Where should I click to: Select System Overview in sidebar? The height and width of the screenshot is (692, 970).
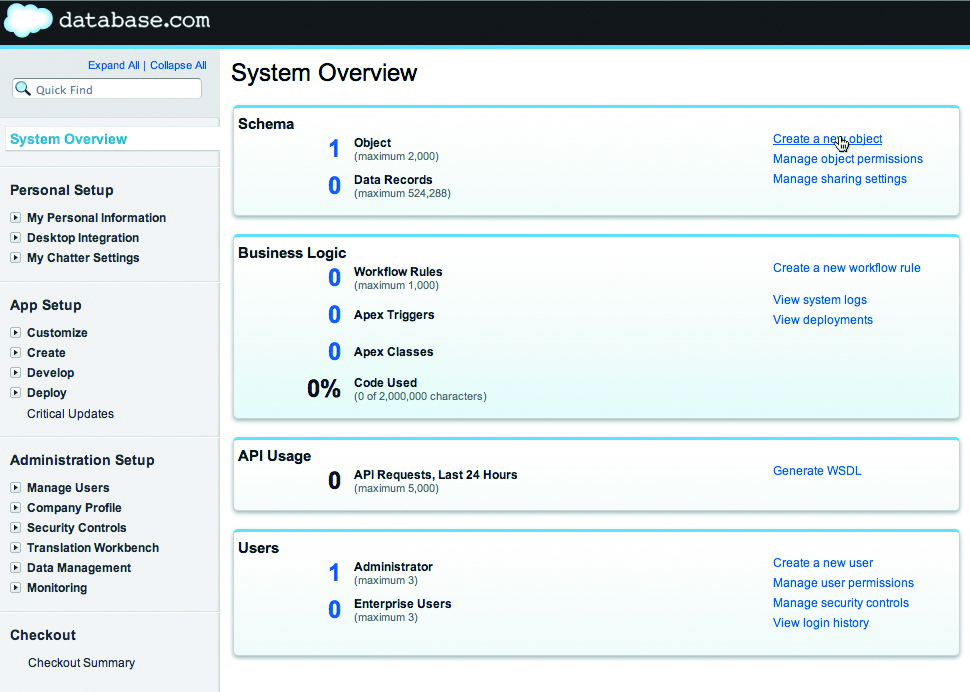pyautogui.click(x=69, y=139)
